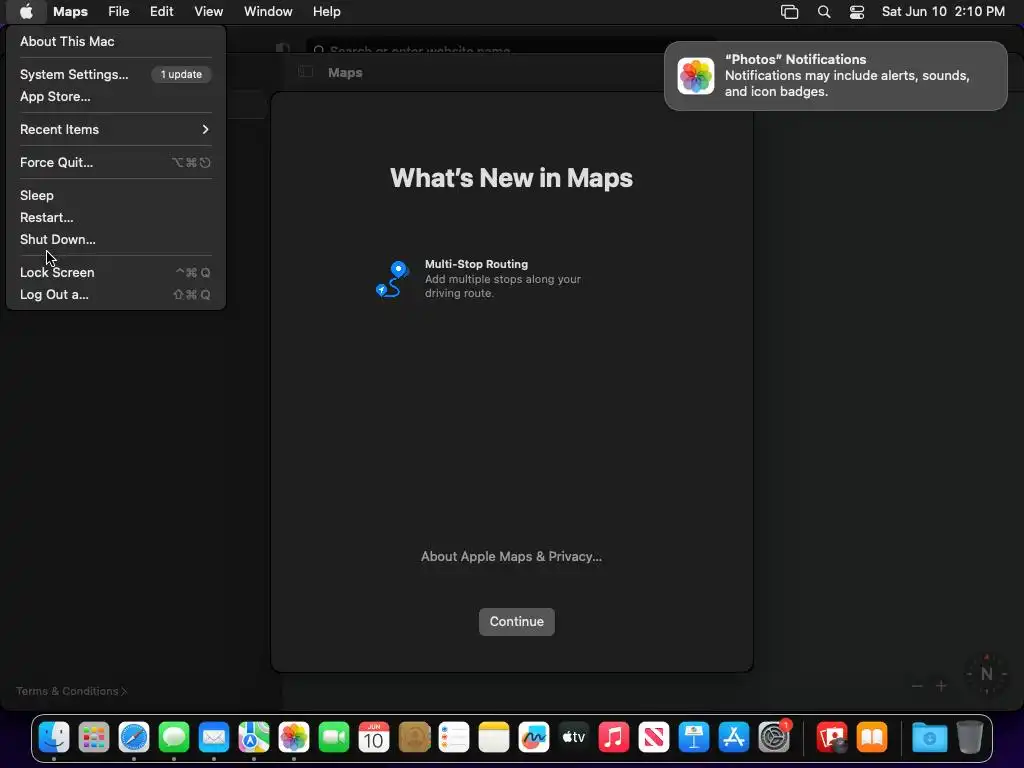Screen dimensions: 1024x768
Task: Open System Settings gear in the dock
Action: (x=775, y=737)
